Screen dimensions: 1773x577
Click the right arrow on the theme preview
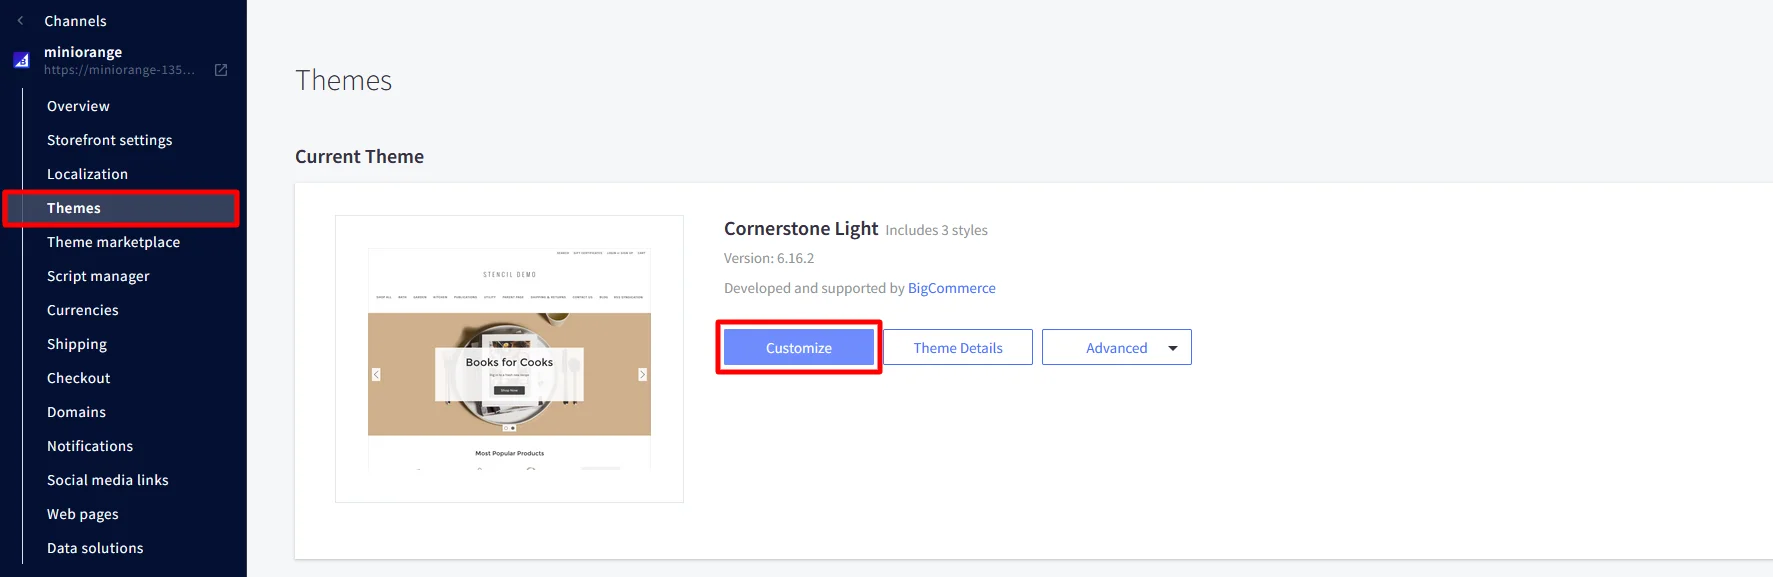pyautogui.click(x=642, y=373)
